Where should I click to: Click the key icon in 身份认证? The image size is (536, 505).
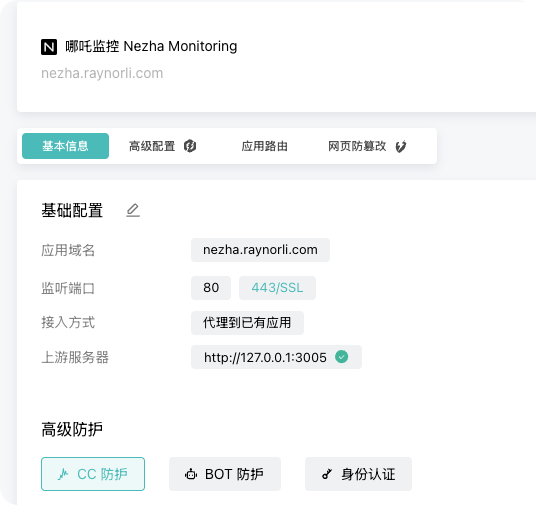click(x=327, y=474)
